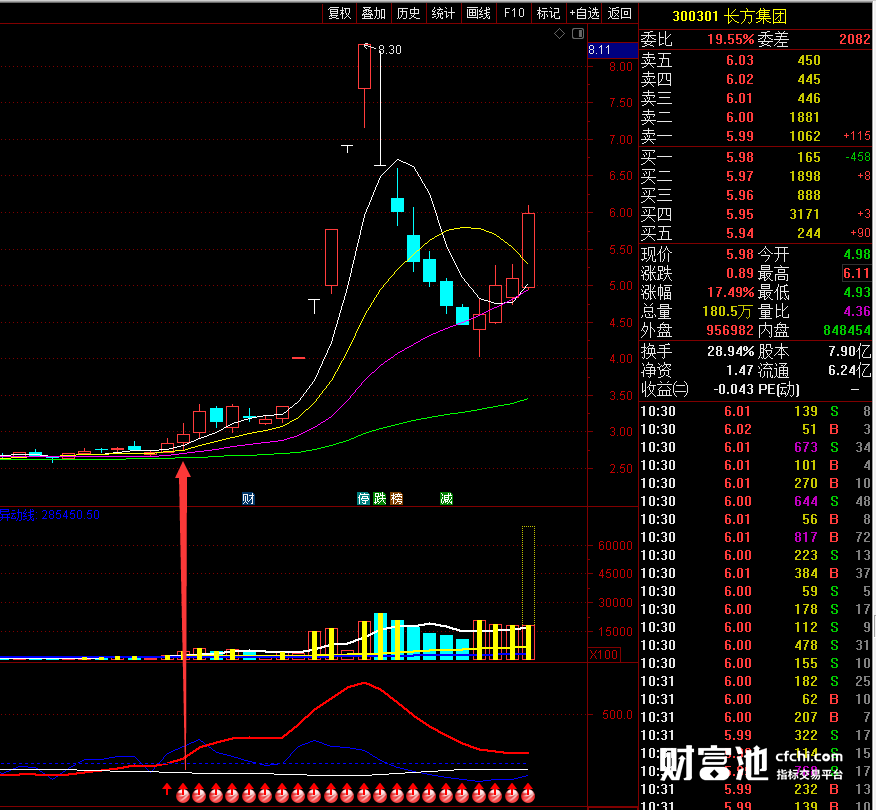Screen dimensions: 876x810
Task: Click 买五 price 5.94
Action: (x=740, y=233)
